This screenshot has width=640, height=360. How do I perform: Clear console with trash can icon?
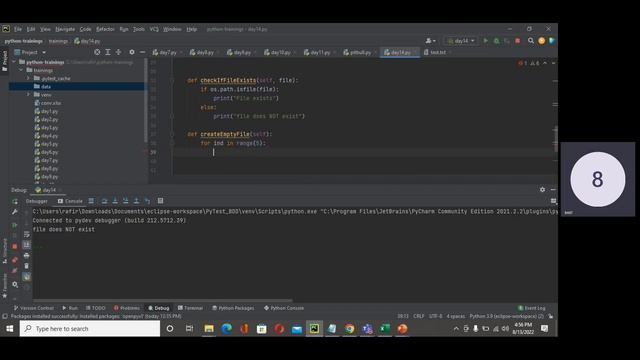coord(27,266)
